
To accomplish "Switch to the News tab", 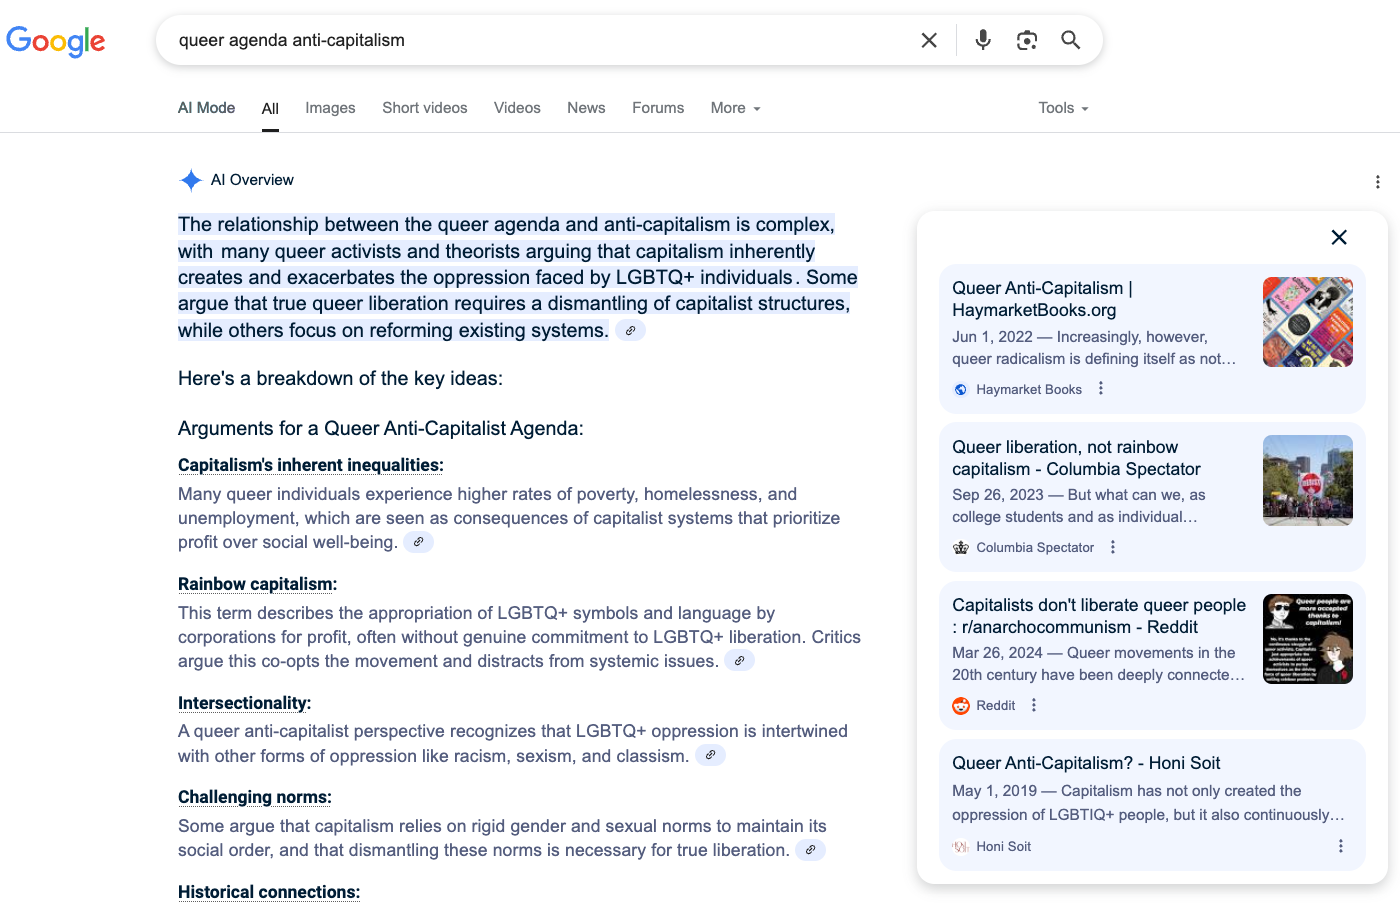I will point(586,108).
